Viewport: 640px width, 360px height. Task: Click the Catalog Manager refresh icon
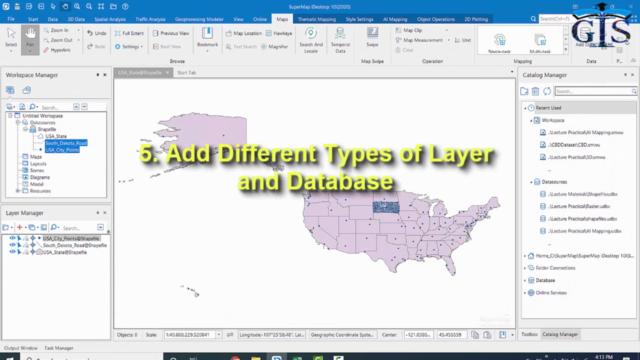[547, 91]
